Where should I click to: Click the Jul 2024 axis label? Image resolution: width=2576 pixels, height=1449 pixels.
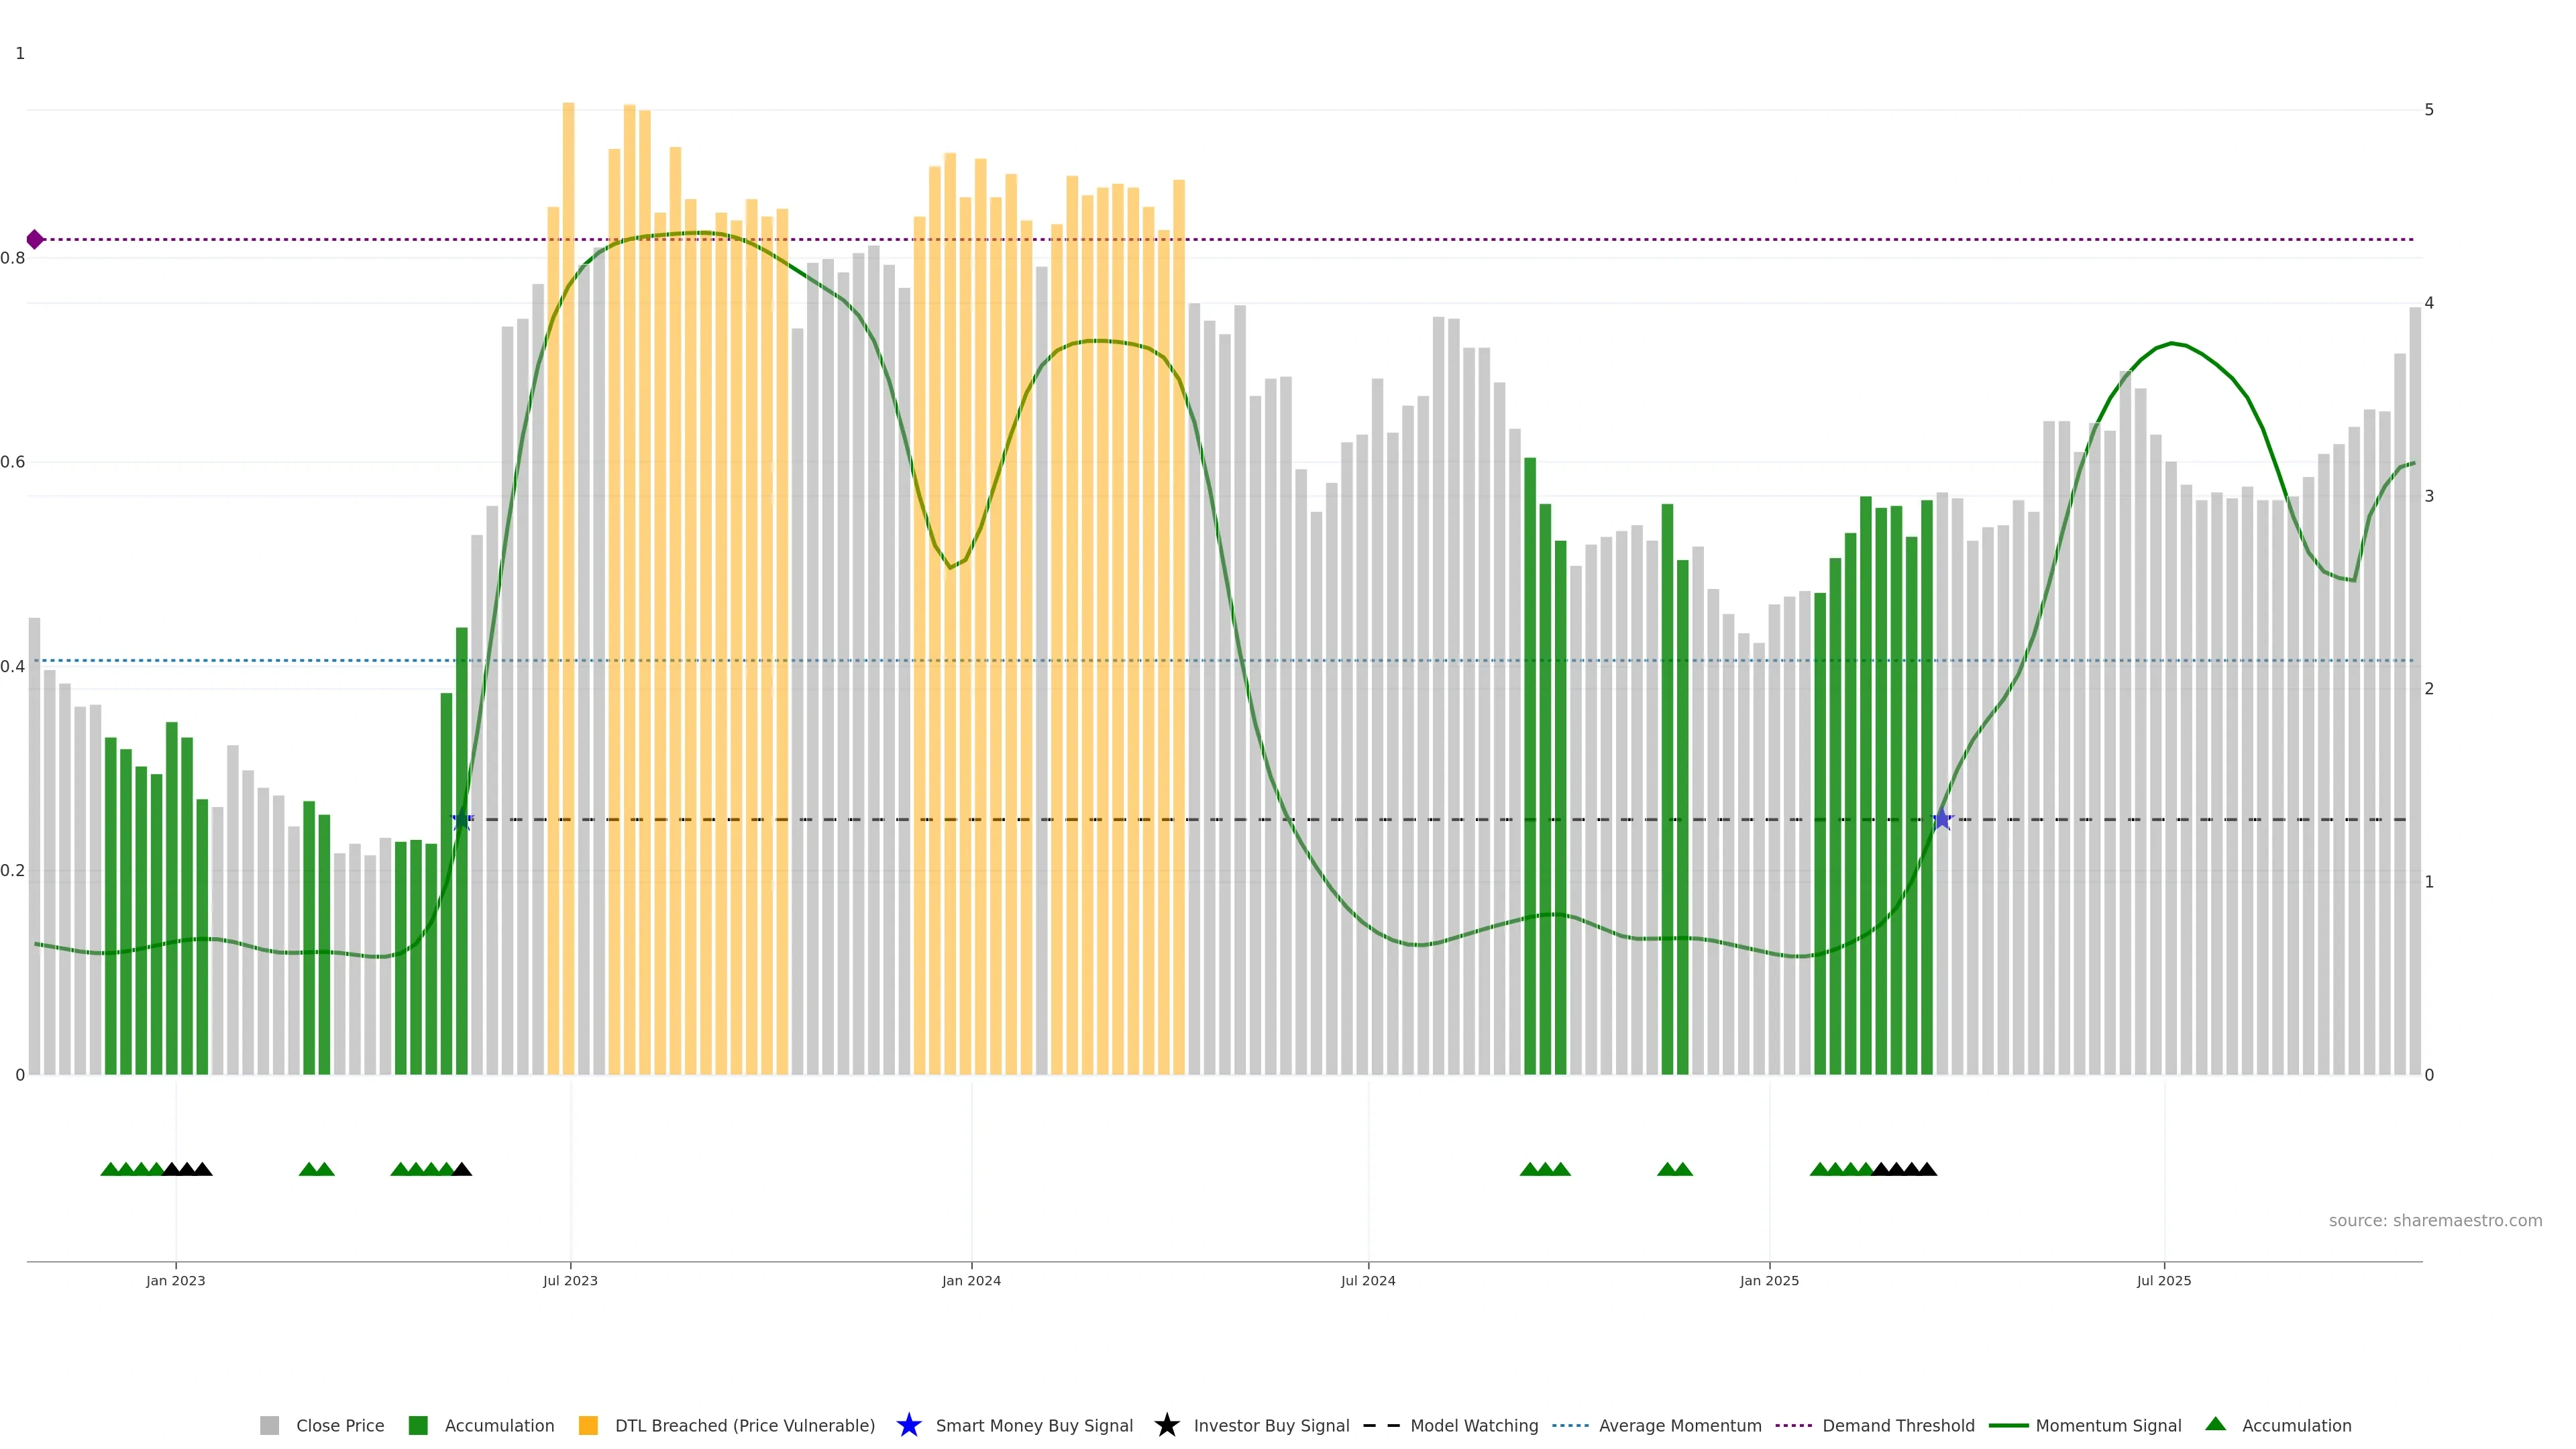(1368, 1280)
